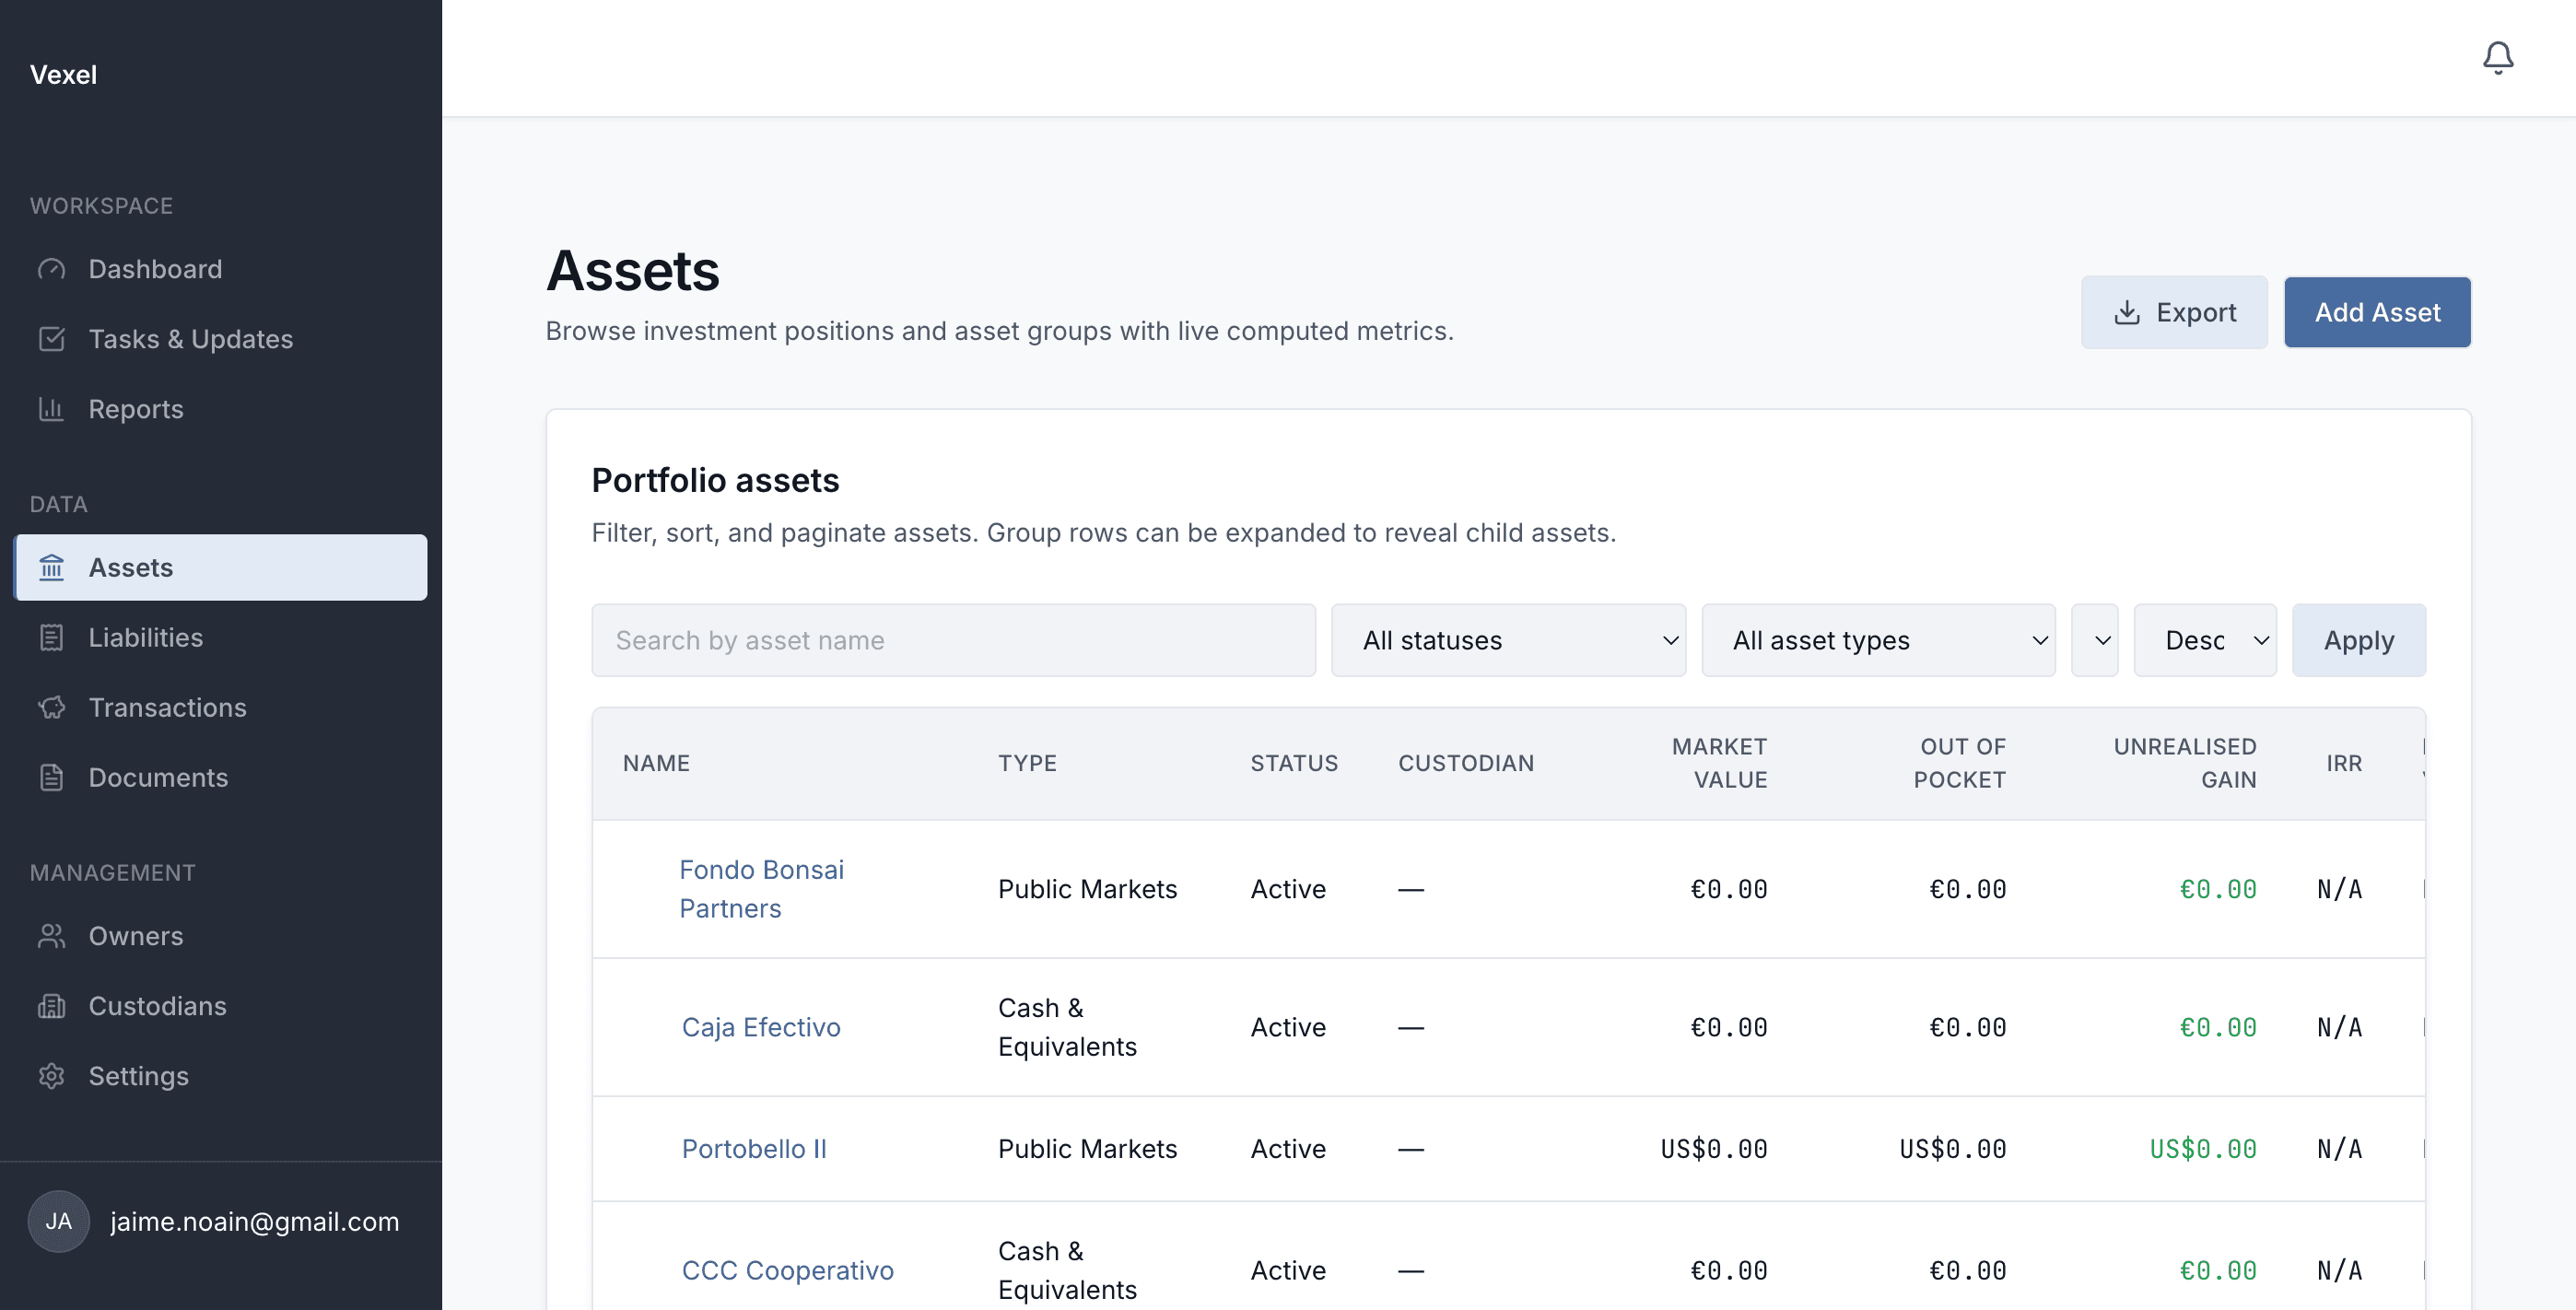Click the notification bell icon
Screen dimensions: 2576x1310
(x=2498, y=58)
